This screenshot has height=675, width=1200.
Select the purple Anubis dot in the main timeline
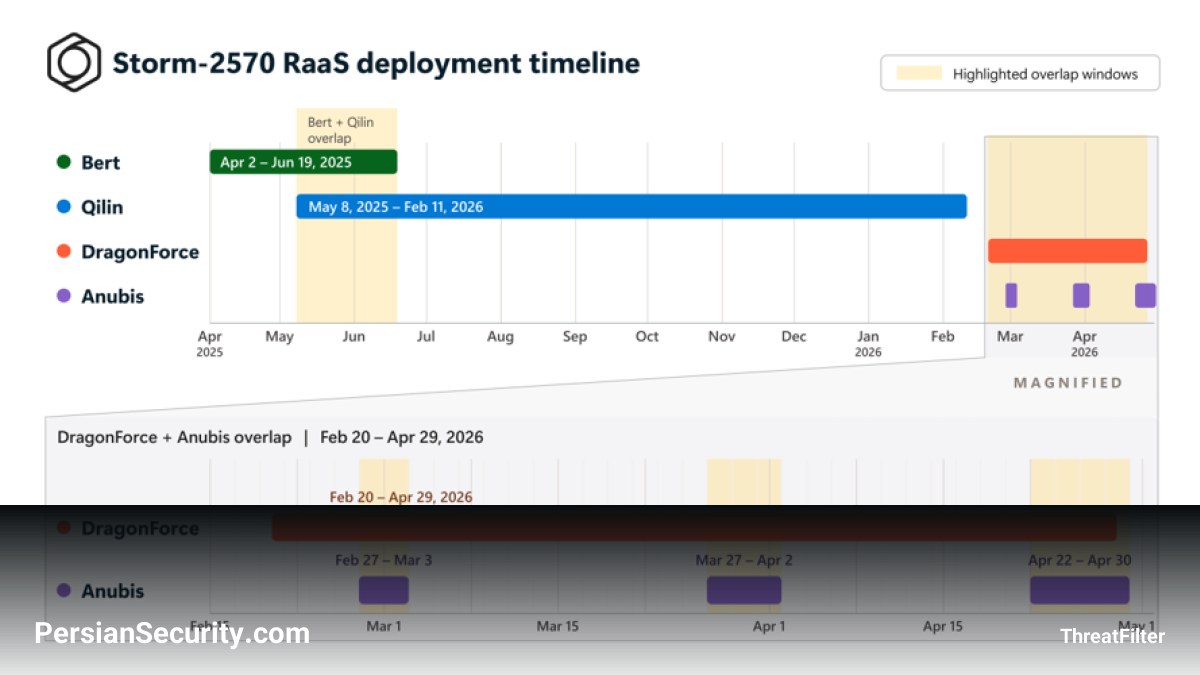[x=64, y=296]
